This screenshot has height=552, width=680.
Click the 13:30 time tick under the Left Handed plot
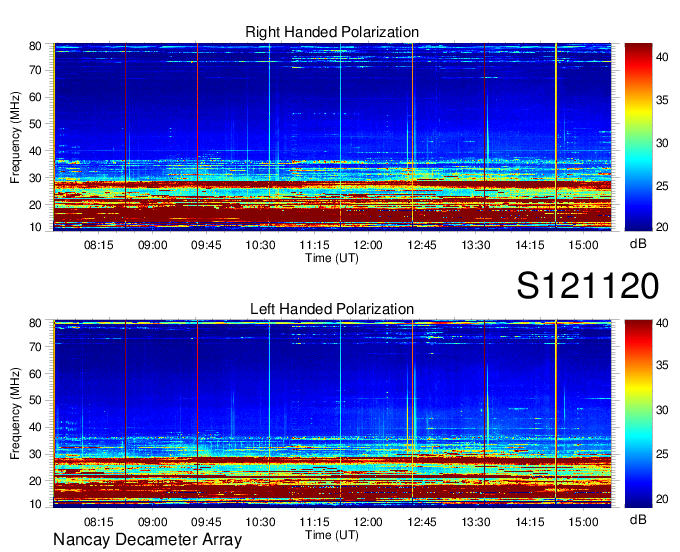tap(476, 522)
